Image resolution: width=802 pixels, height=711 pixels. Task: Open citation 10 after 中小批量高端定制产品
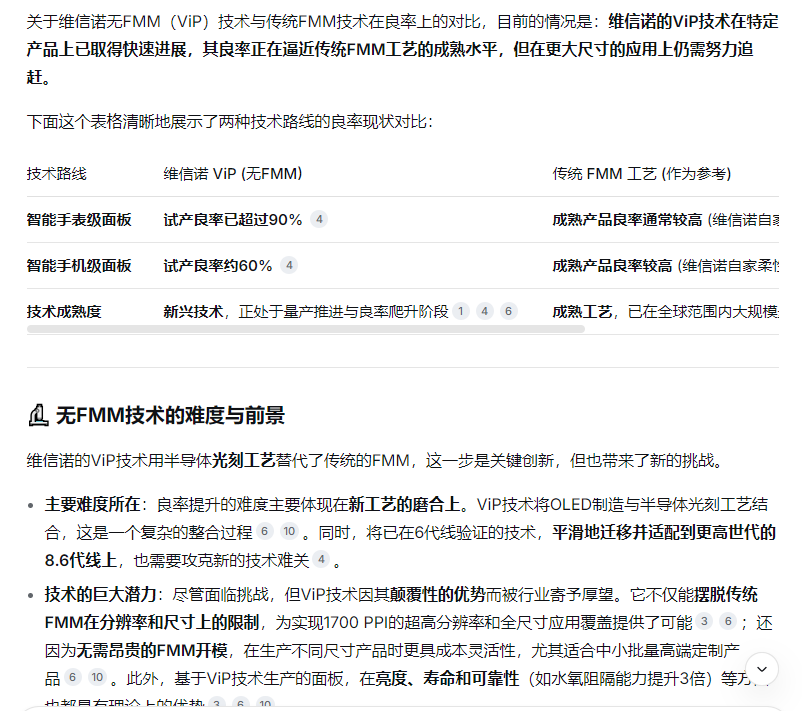(x=97, y=678)
